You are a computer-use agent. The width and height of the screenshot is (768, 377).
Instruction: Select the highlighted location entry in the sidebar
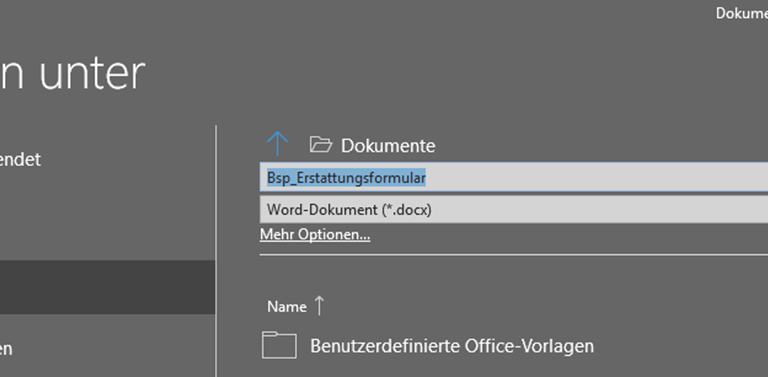tap(107, 287)
